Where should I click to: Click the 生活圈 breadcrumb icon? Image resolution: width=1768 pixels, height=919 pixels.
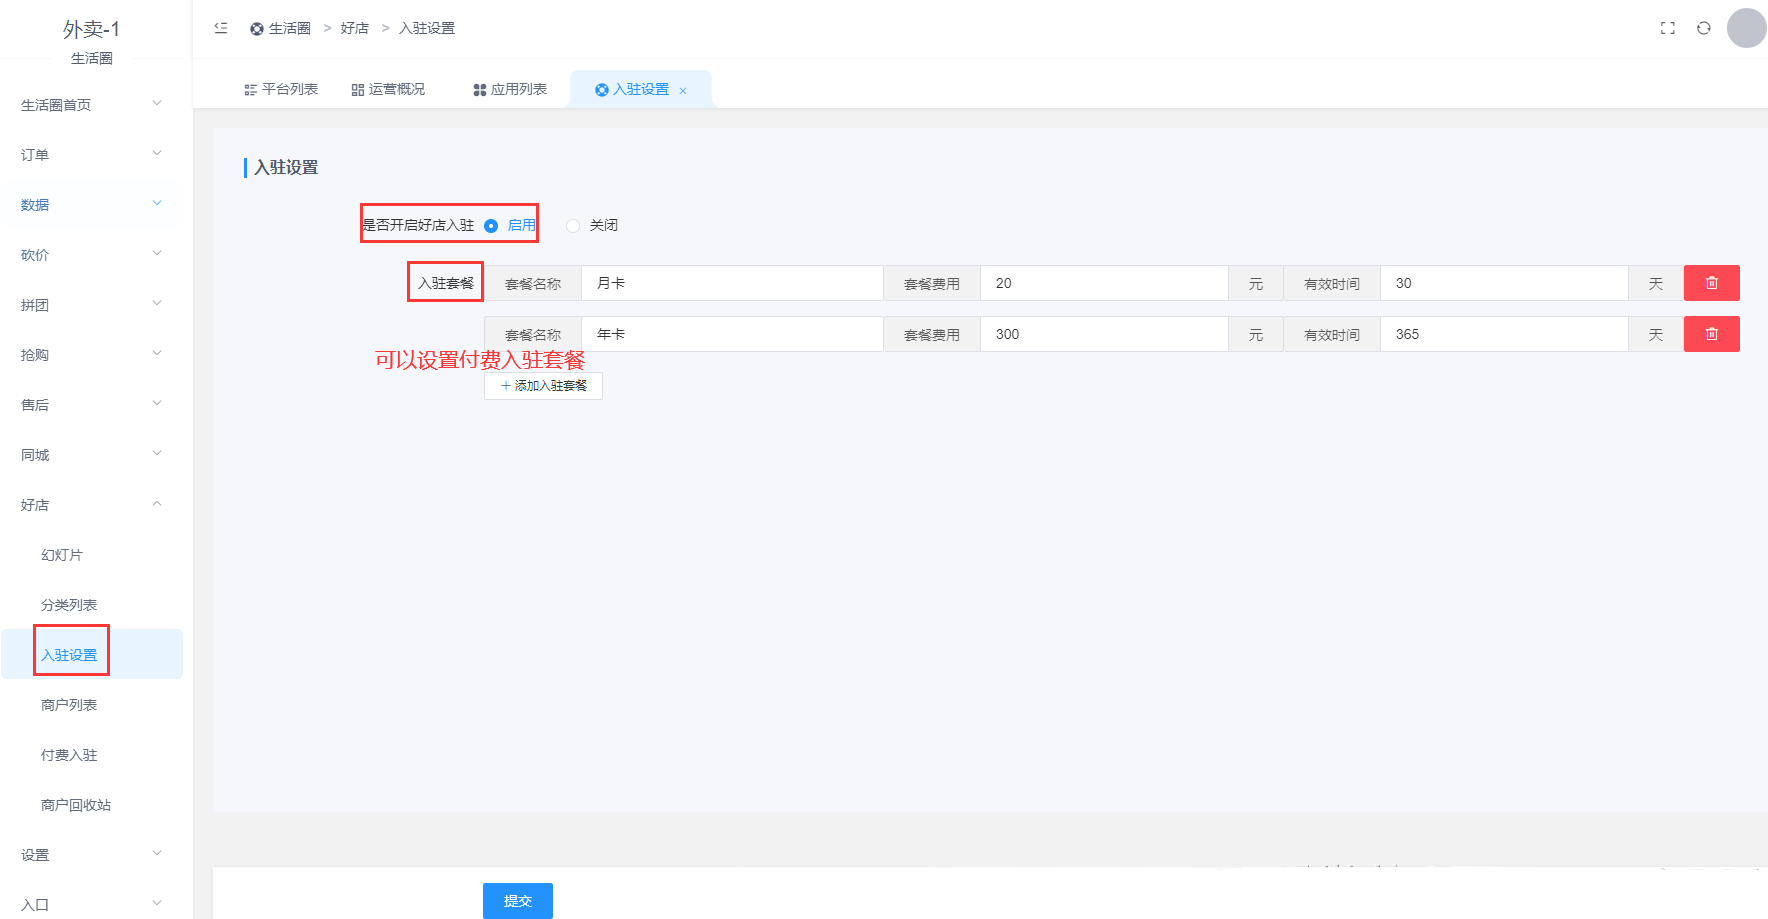tap(257, 29)
